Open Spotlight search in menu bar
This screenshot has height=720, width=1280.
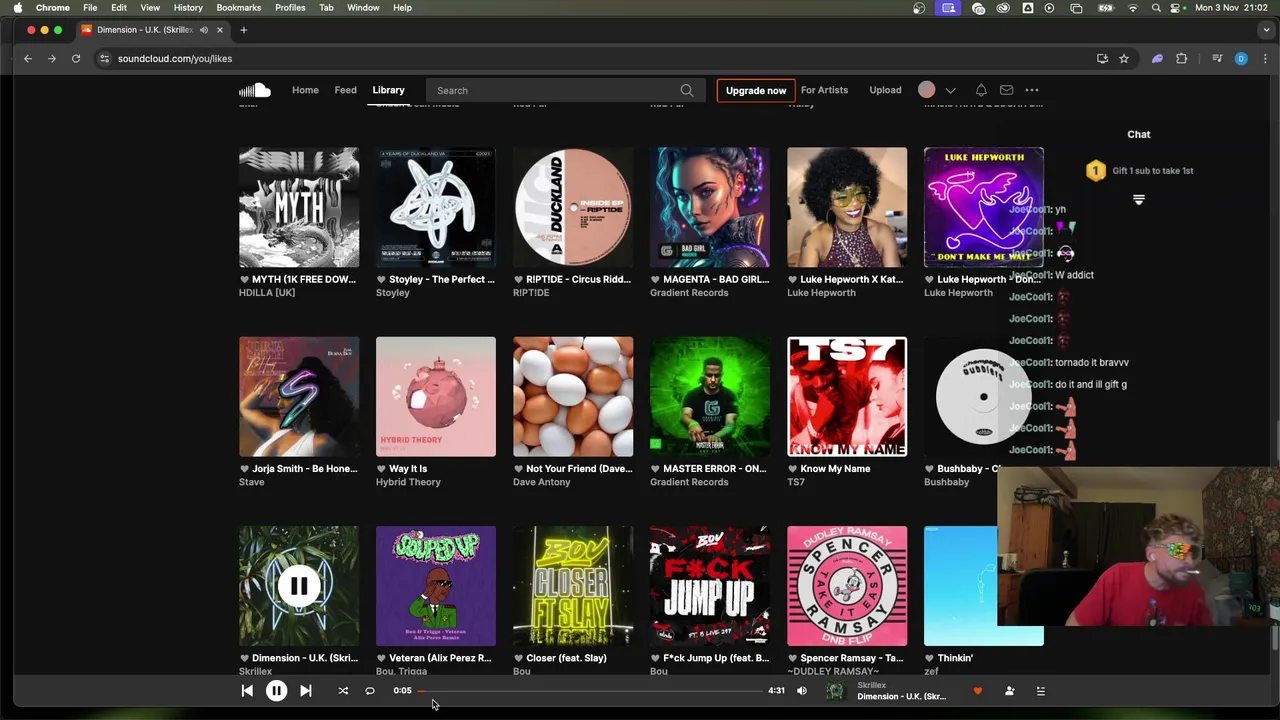click(1156, 8)
